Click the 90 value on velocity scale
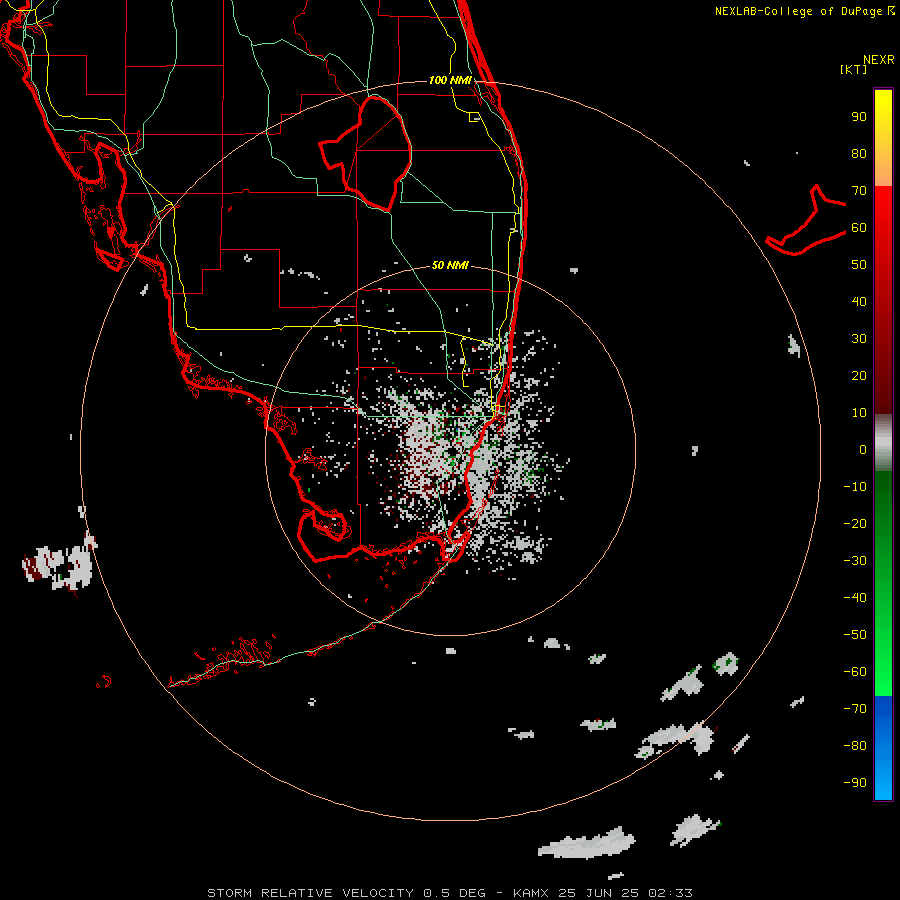Screen dimensions: 900x900 pyautogui.click(x=859, y=117)
